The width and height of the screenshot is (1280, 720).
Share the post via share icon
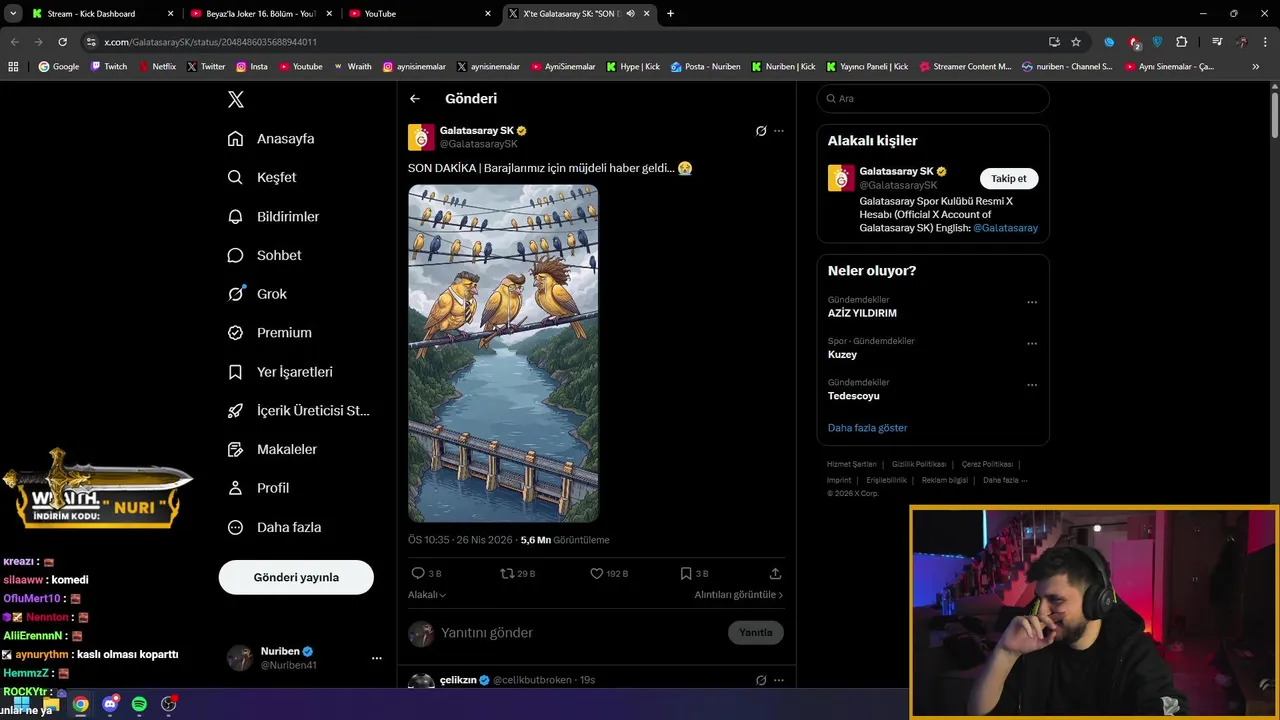click(x=775, y=574)
